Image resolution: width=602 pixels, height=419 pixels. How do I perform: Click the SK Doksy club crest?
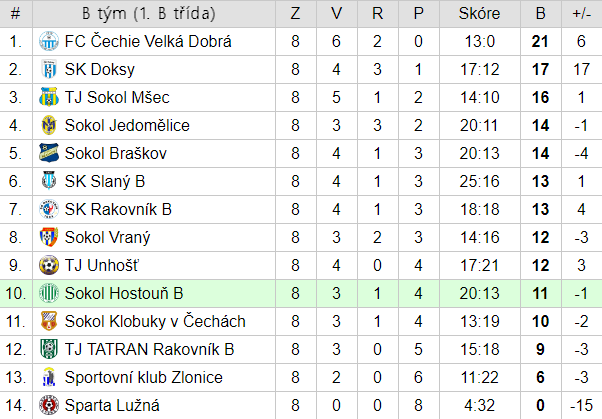[x=49, y=70]
